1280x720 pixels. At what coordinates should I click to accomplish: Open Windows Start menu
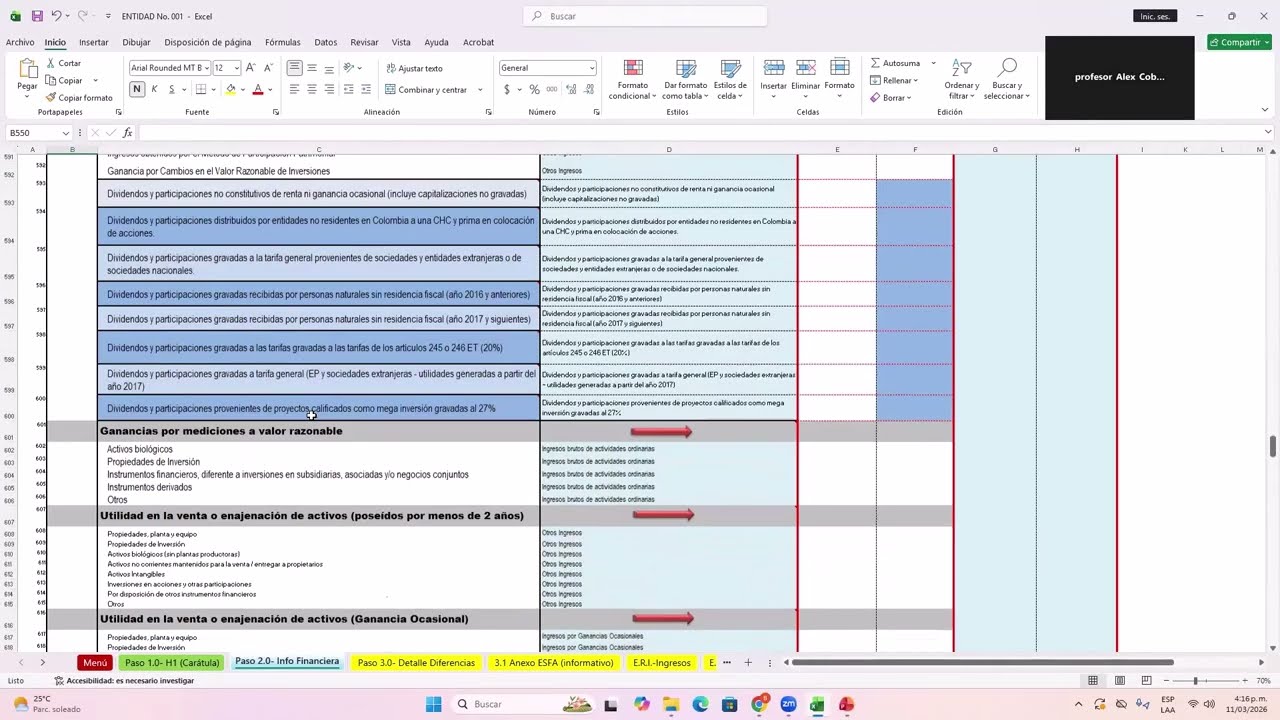(x=433, y=704)
